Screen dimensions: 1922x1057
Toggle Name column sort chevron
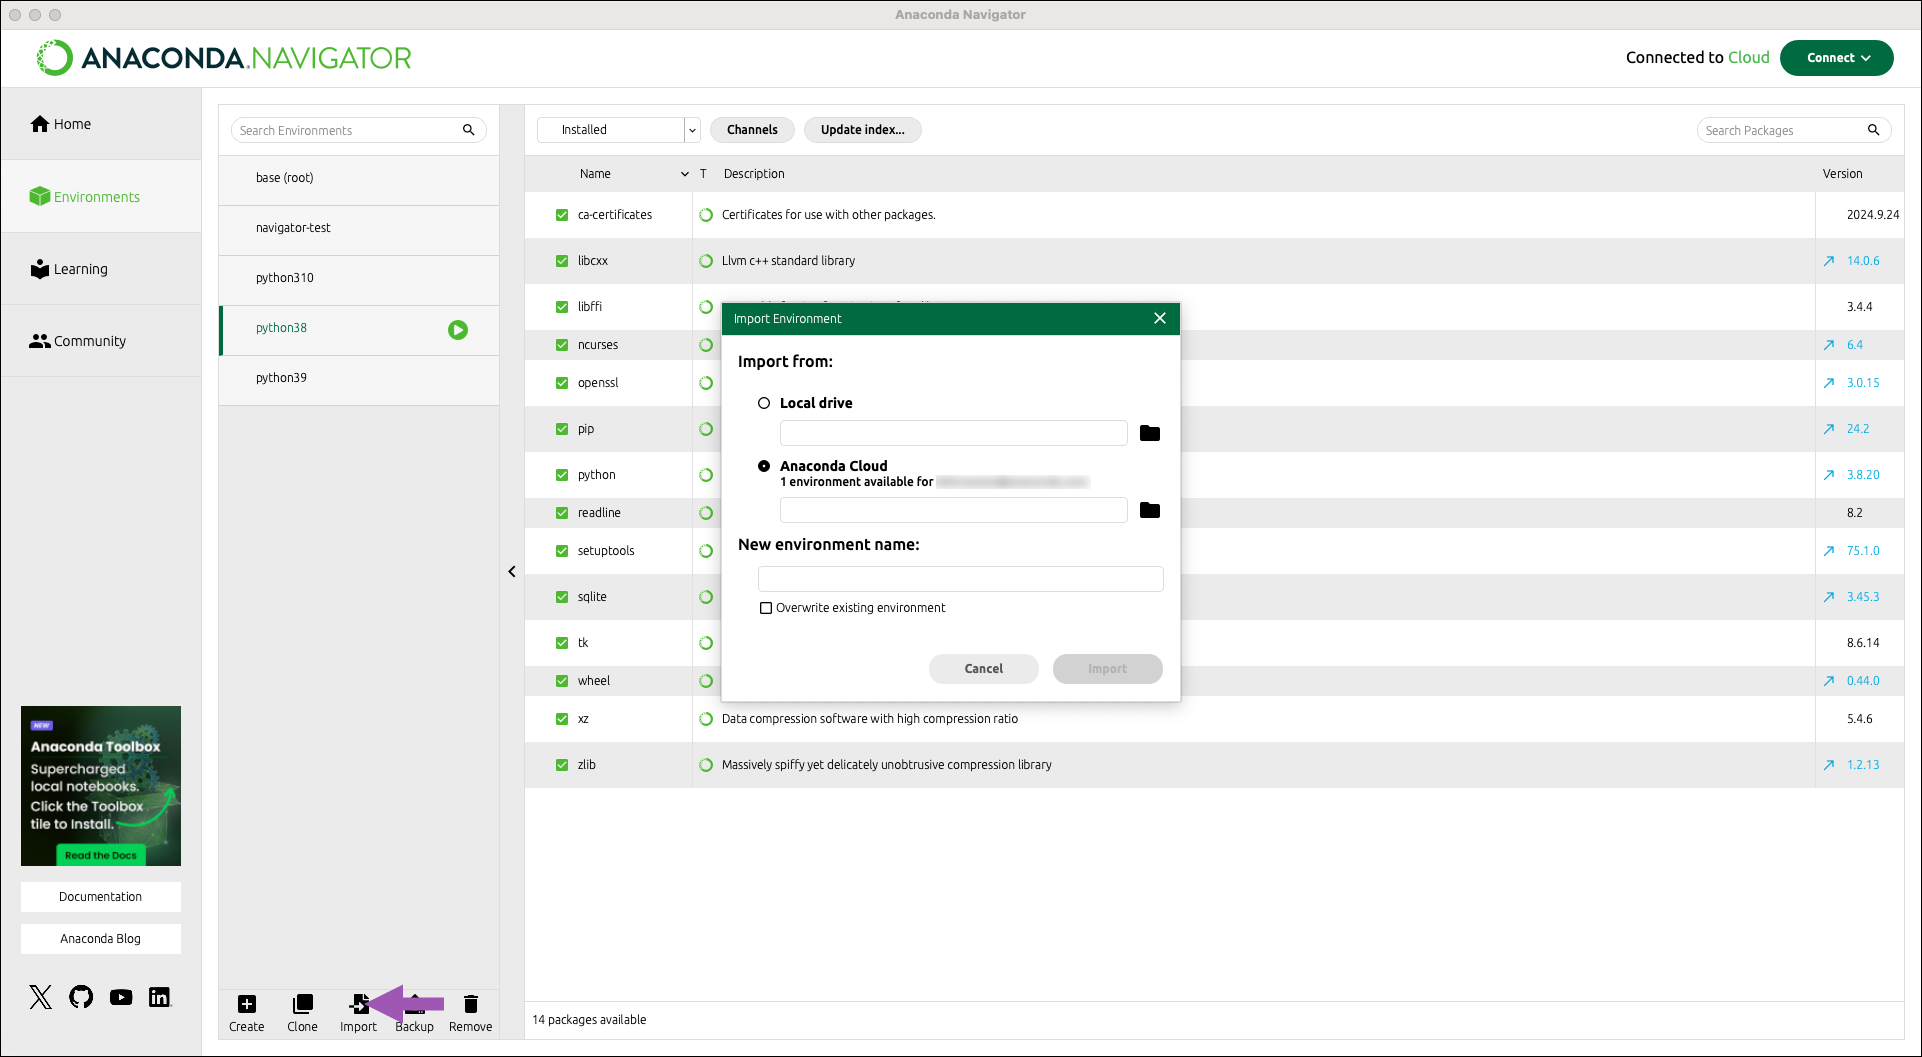click(685, 174)
